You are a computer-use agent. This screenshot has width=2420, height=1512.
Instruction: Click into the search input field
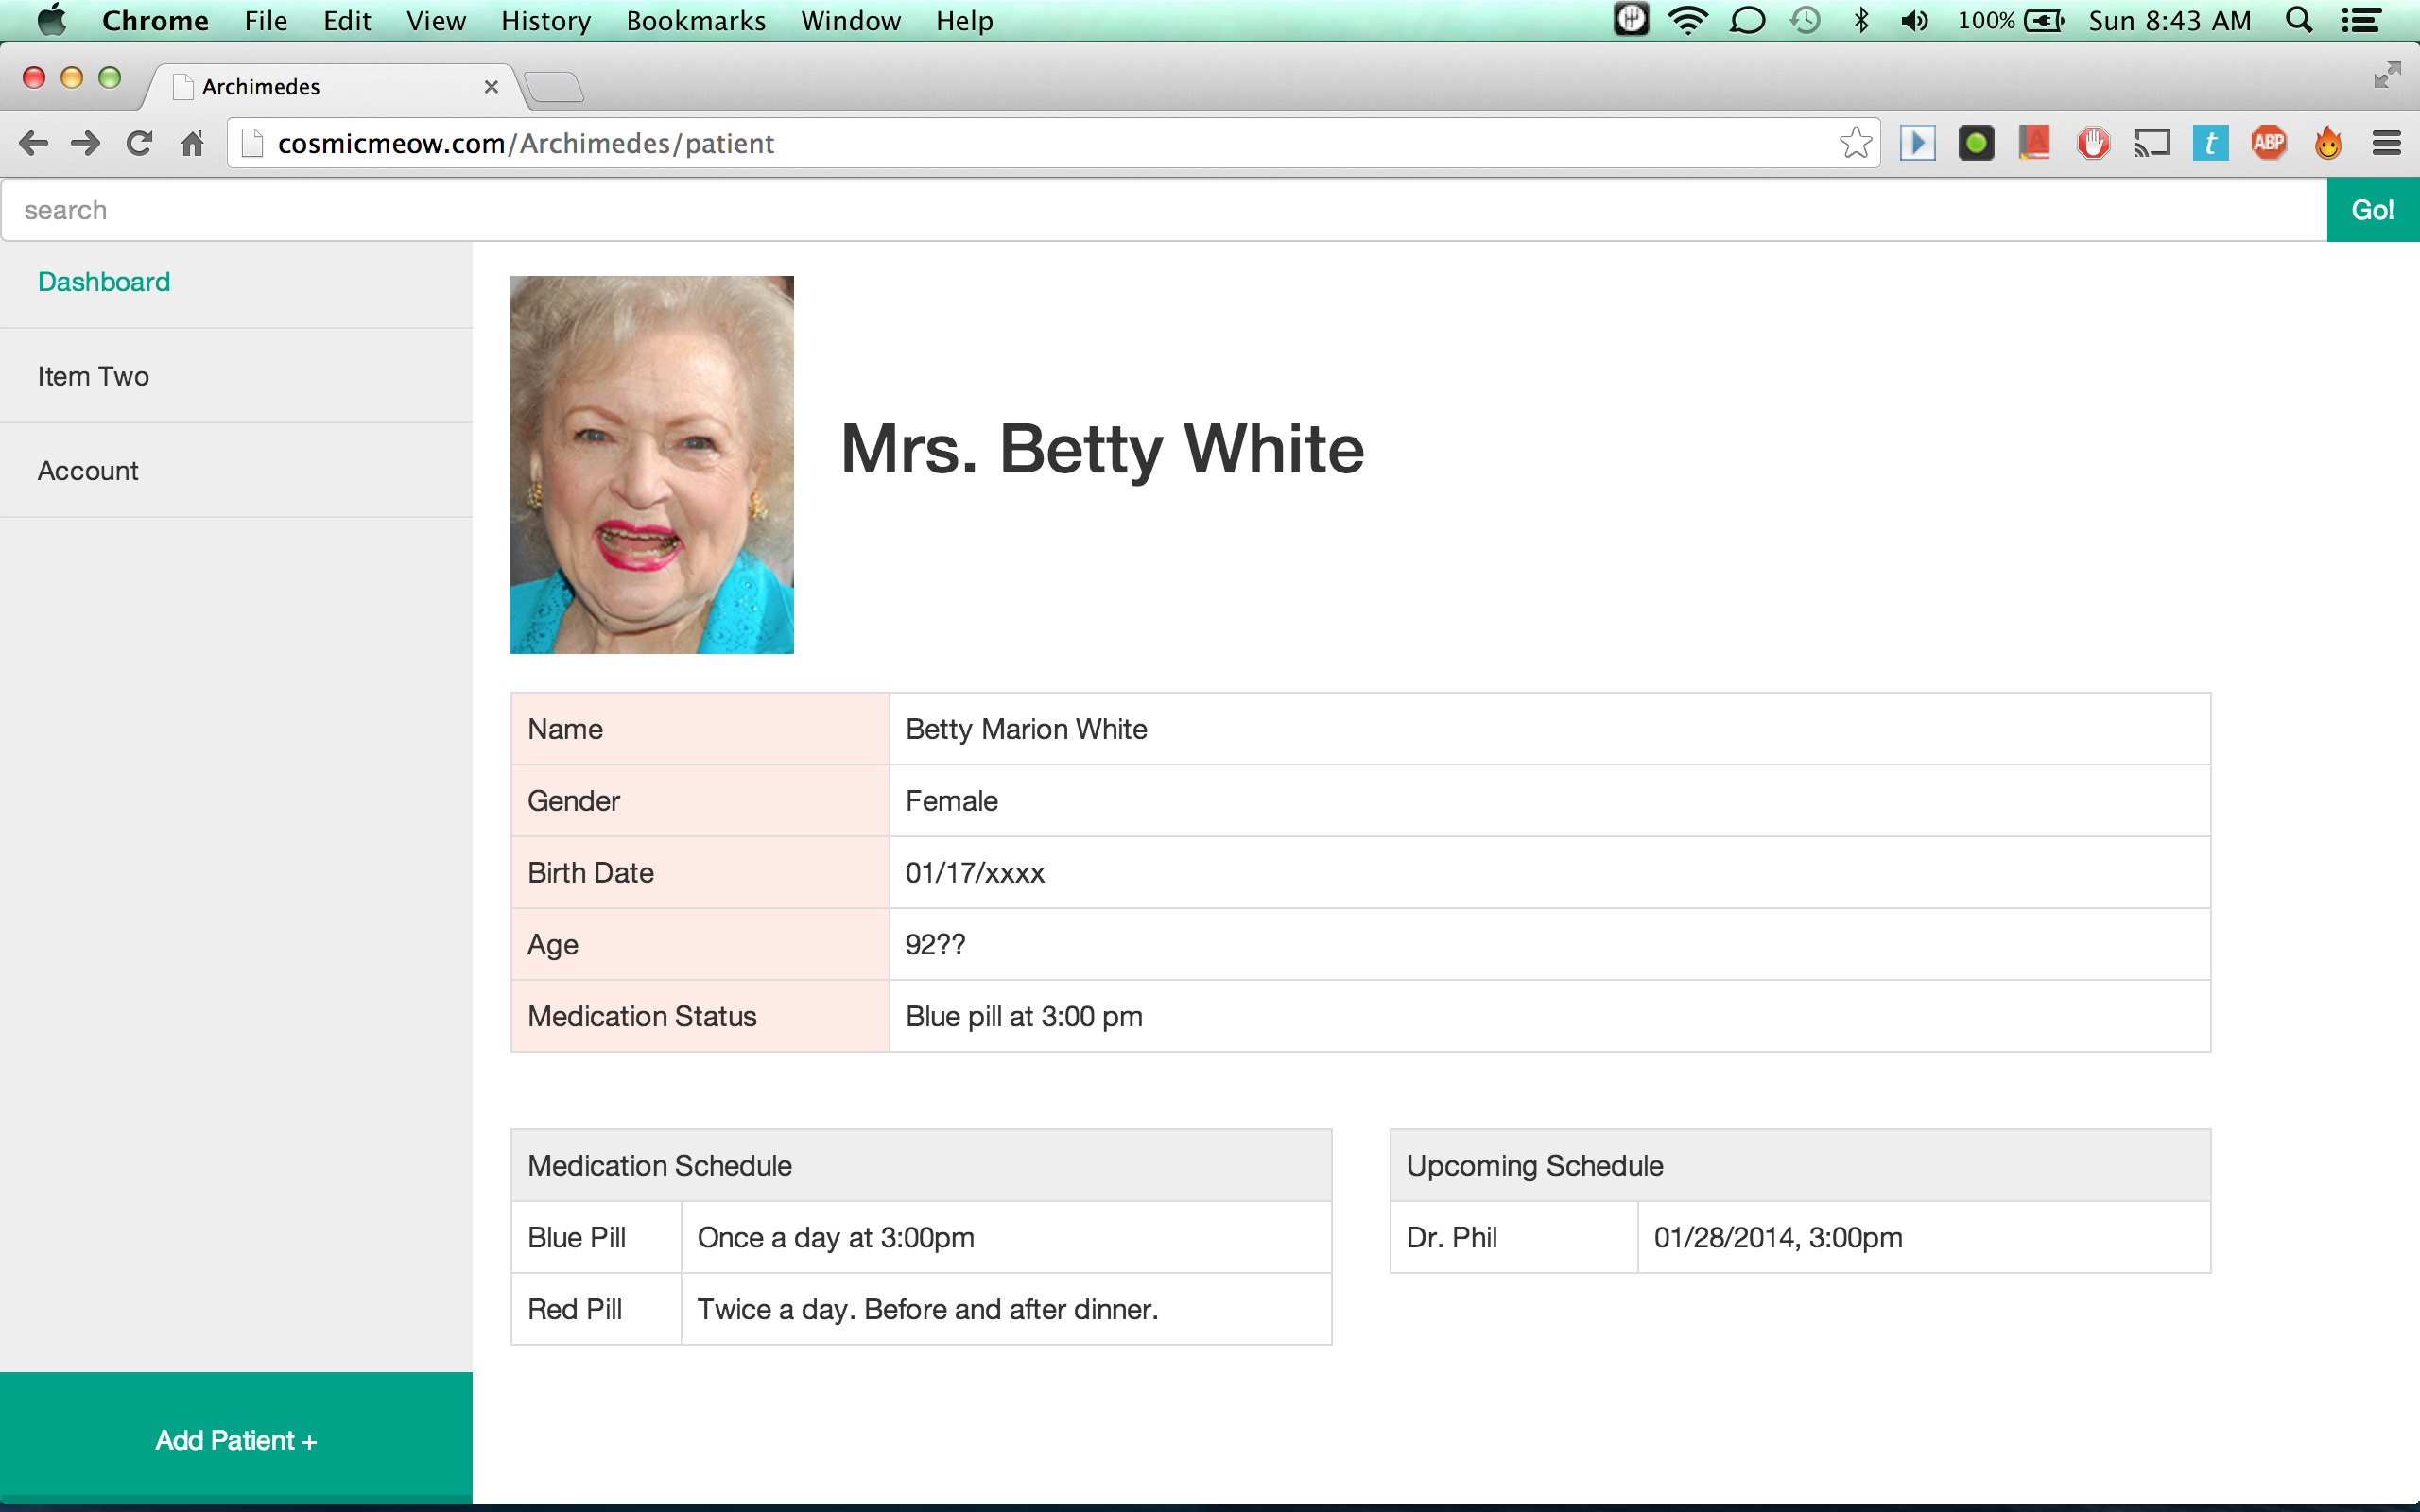pos(1160,210)
